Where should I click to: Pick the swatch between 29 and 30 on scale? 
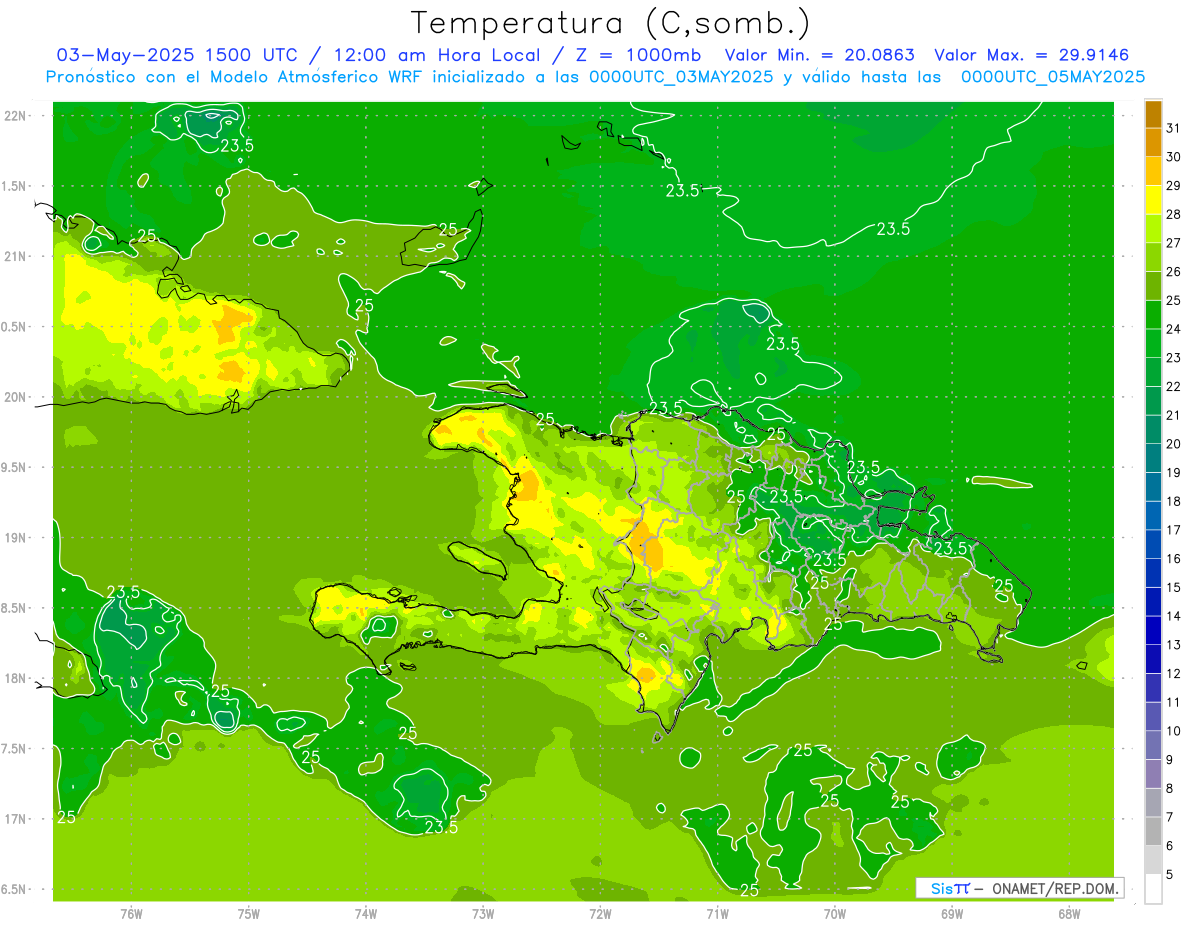tap(1153, 171)
